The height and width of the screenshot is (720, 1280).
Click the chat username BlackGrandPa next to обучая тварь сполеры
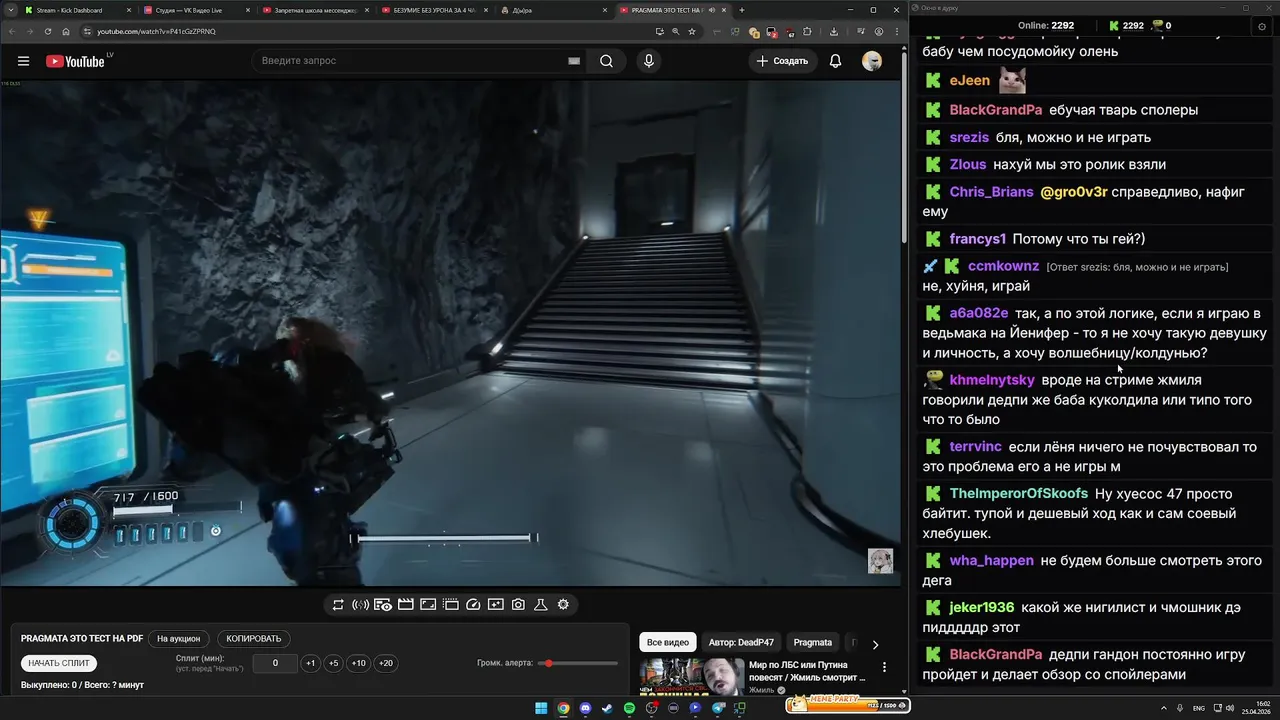(996, 110)
